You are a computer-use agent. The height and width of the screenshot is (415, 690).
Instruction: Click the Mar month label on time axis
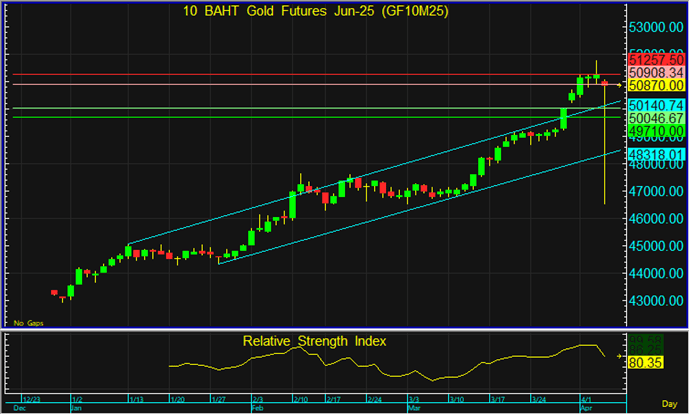(x=414, y=408)
